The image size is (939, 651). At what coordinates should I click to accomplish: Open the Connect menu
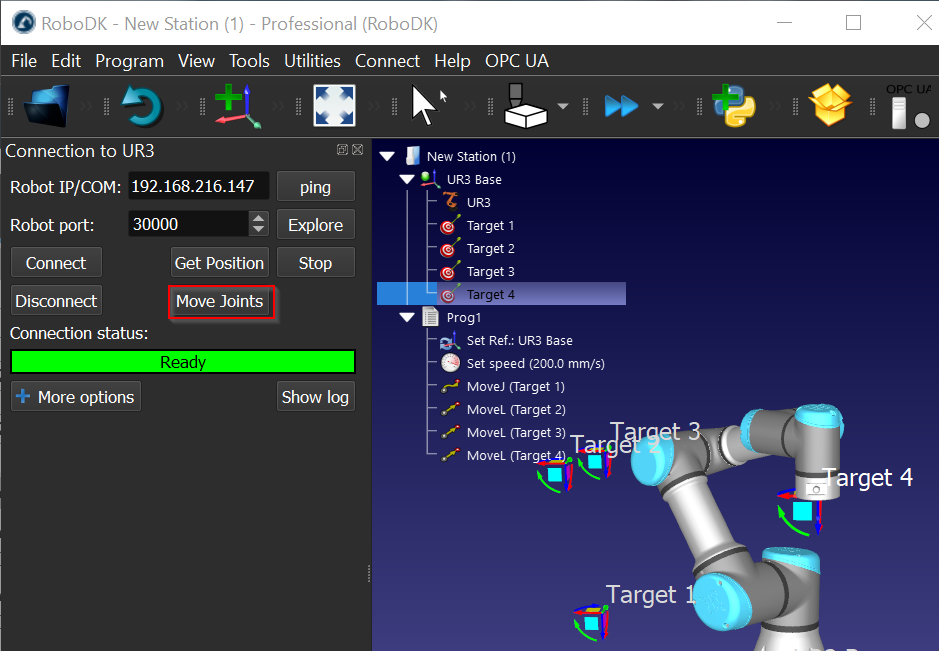387,61
